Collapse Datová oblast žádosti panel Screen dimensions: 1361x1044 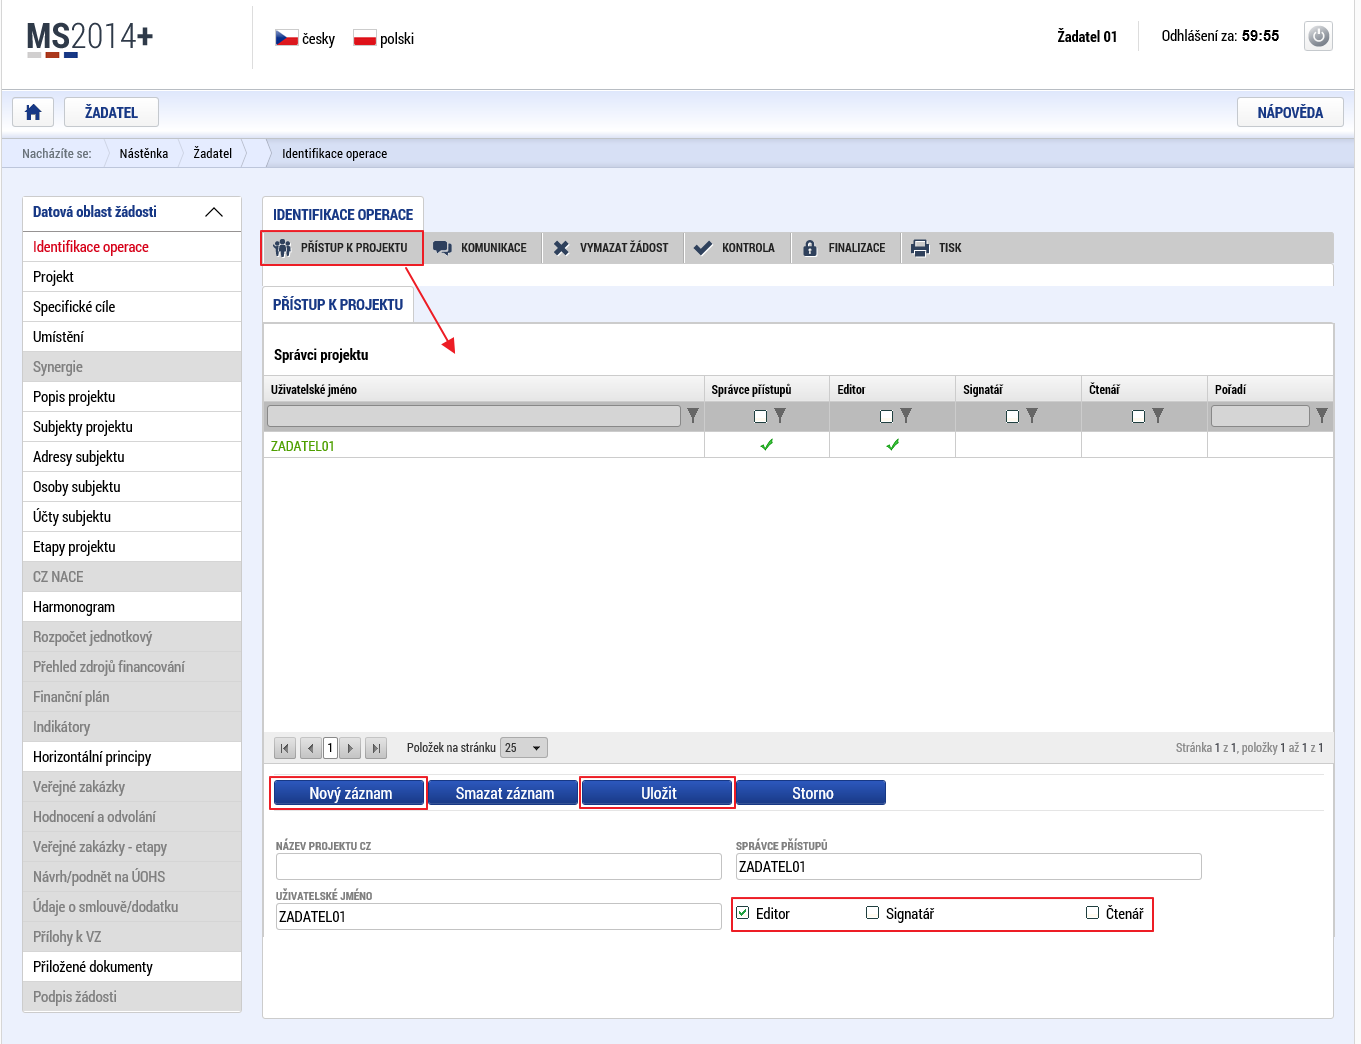coord(214,212)
